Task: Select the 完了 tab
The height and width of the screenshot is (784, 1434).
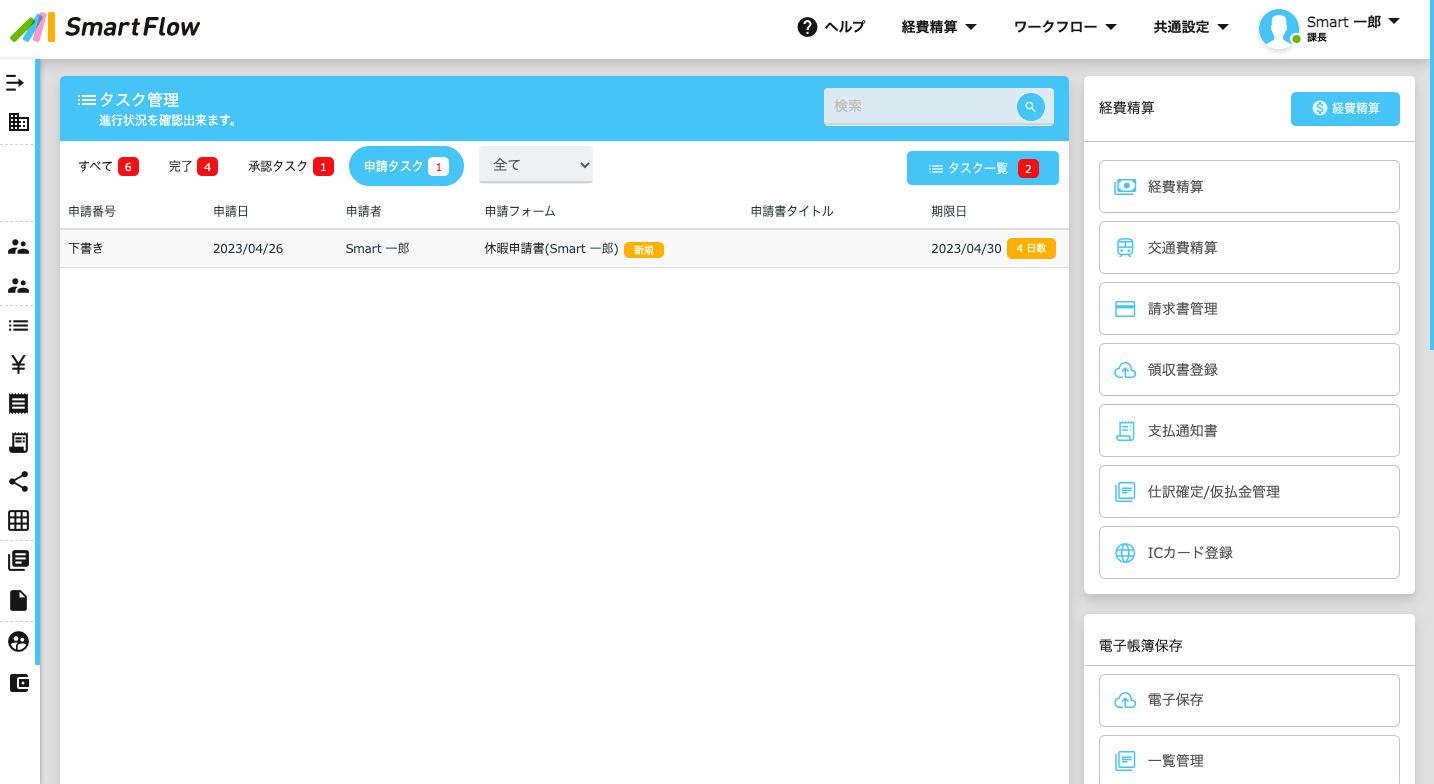Action: pyautogui.click(x=192, y=166)
